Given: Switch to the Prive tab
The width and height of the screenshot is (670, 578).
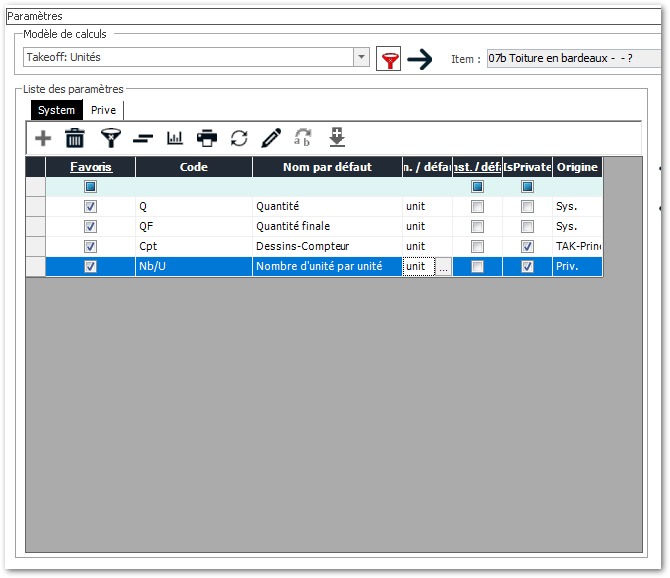Looking at the screenshot, I should click(103, 110).
